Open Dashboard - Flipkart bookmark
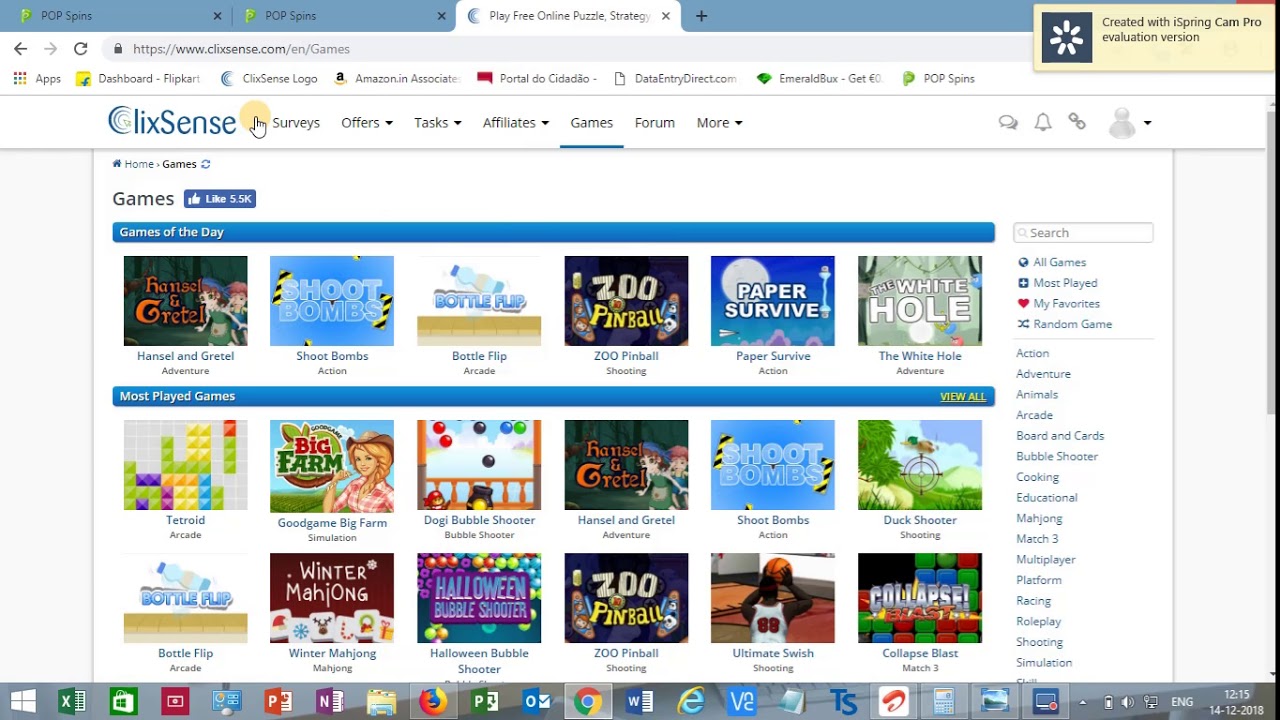The height and width of the screenshot is (720, 1280). coord(138,78)
